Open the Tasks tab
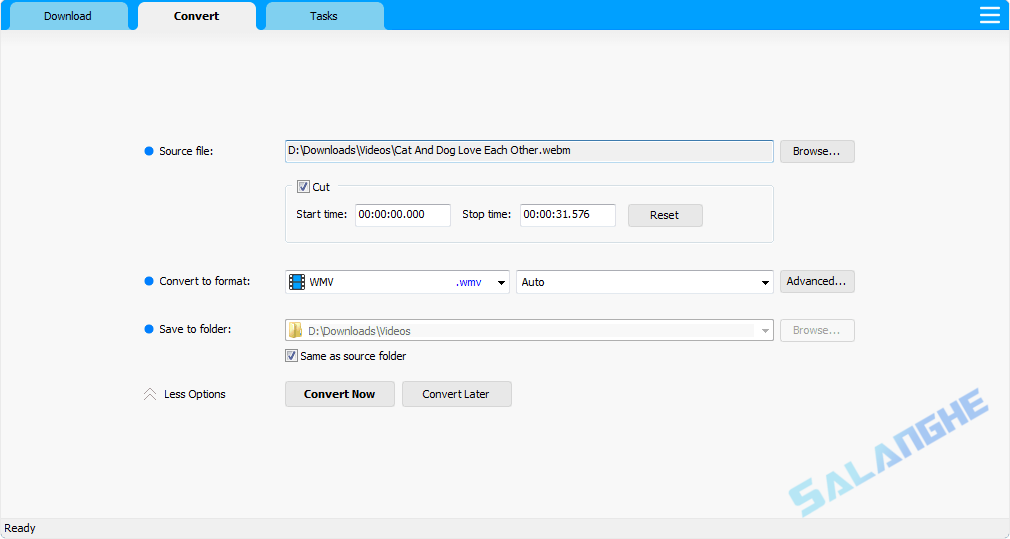Screen dimensions: 1010x539 tap(324, 16)
